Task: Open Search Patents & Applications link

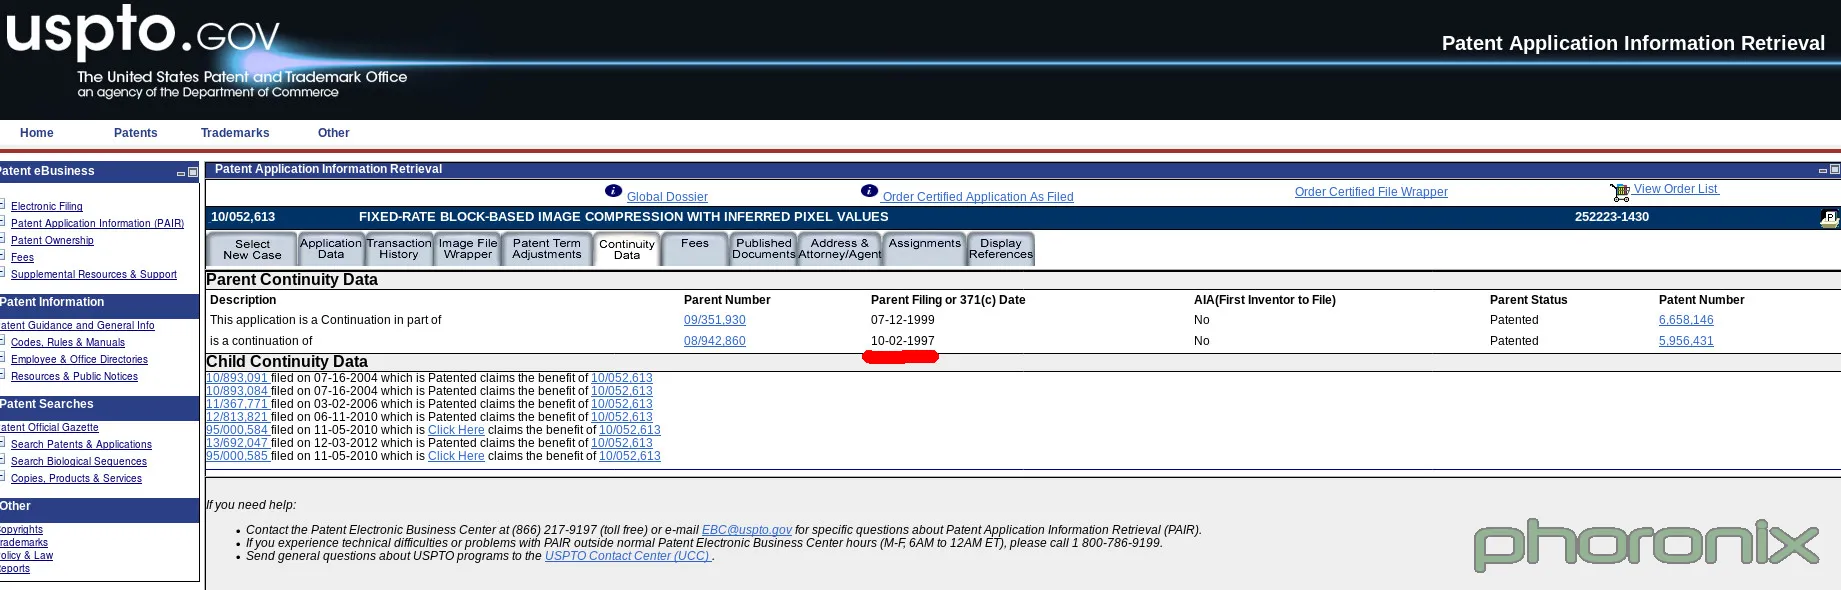Action: pos(81,445)
